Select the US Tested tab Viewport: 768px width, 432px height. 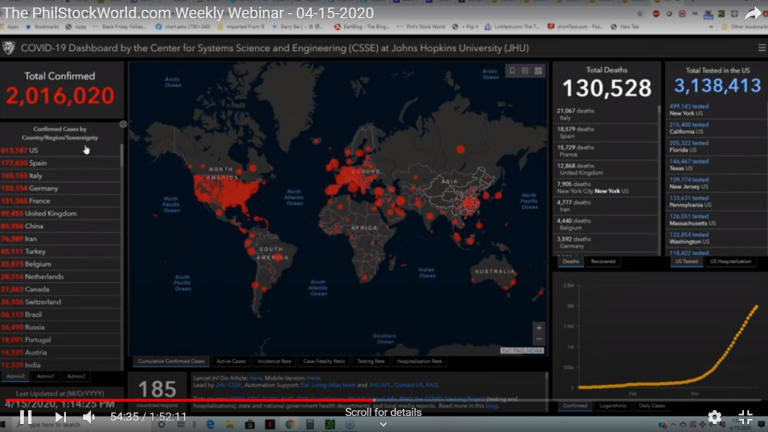[x=686, y=262]
